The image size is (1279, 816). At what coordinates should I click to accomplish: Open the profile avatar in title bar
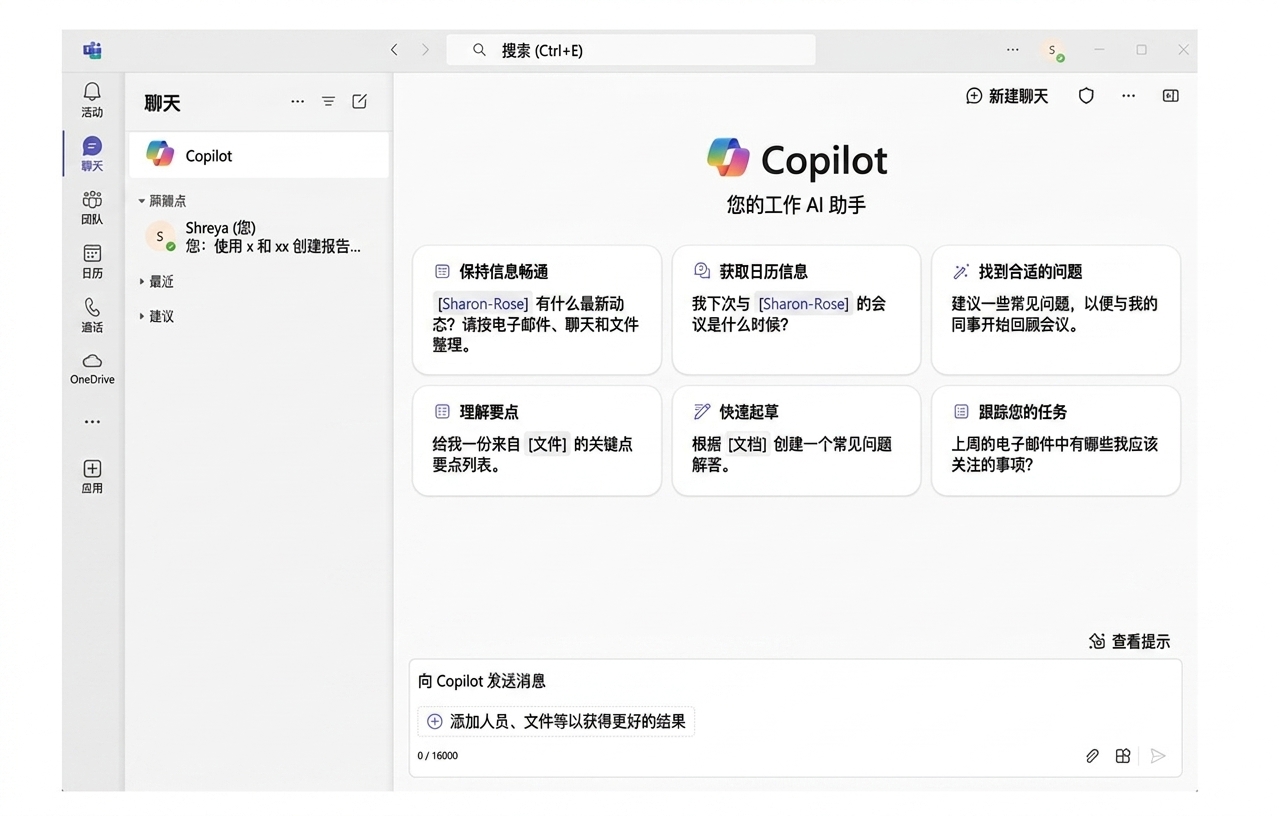coord(1052,50)
